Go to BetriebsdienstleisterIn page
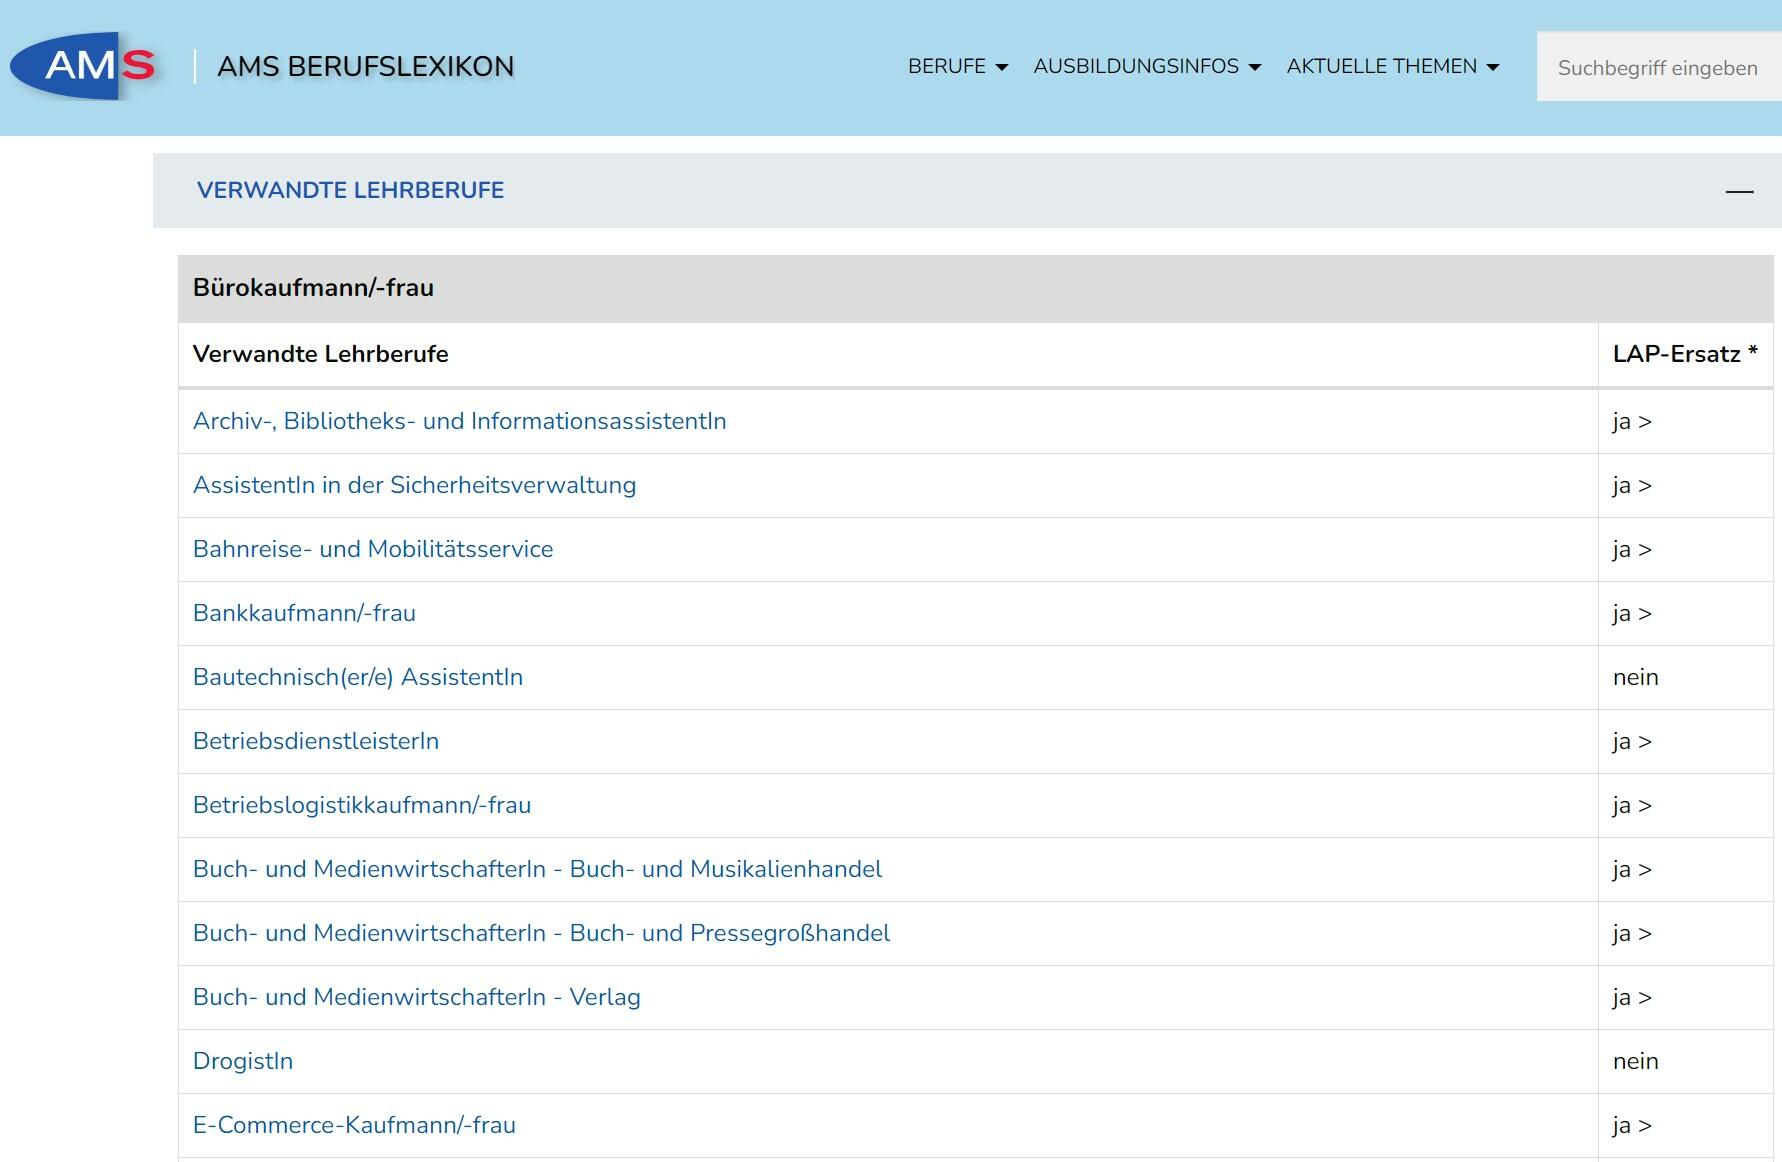 316,741
